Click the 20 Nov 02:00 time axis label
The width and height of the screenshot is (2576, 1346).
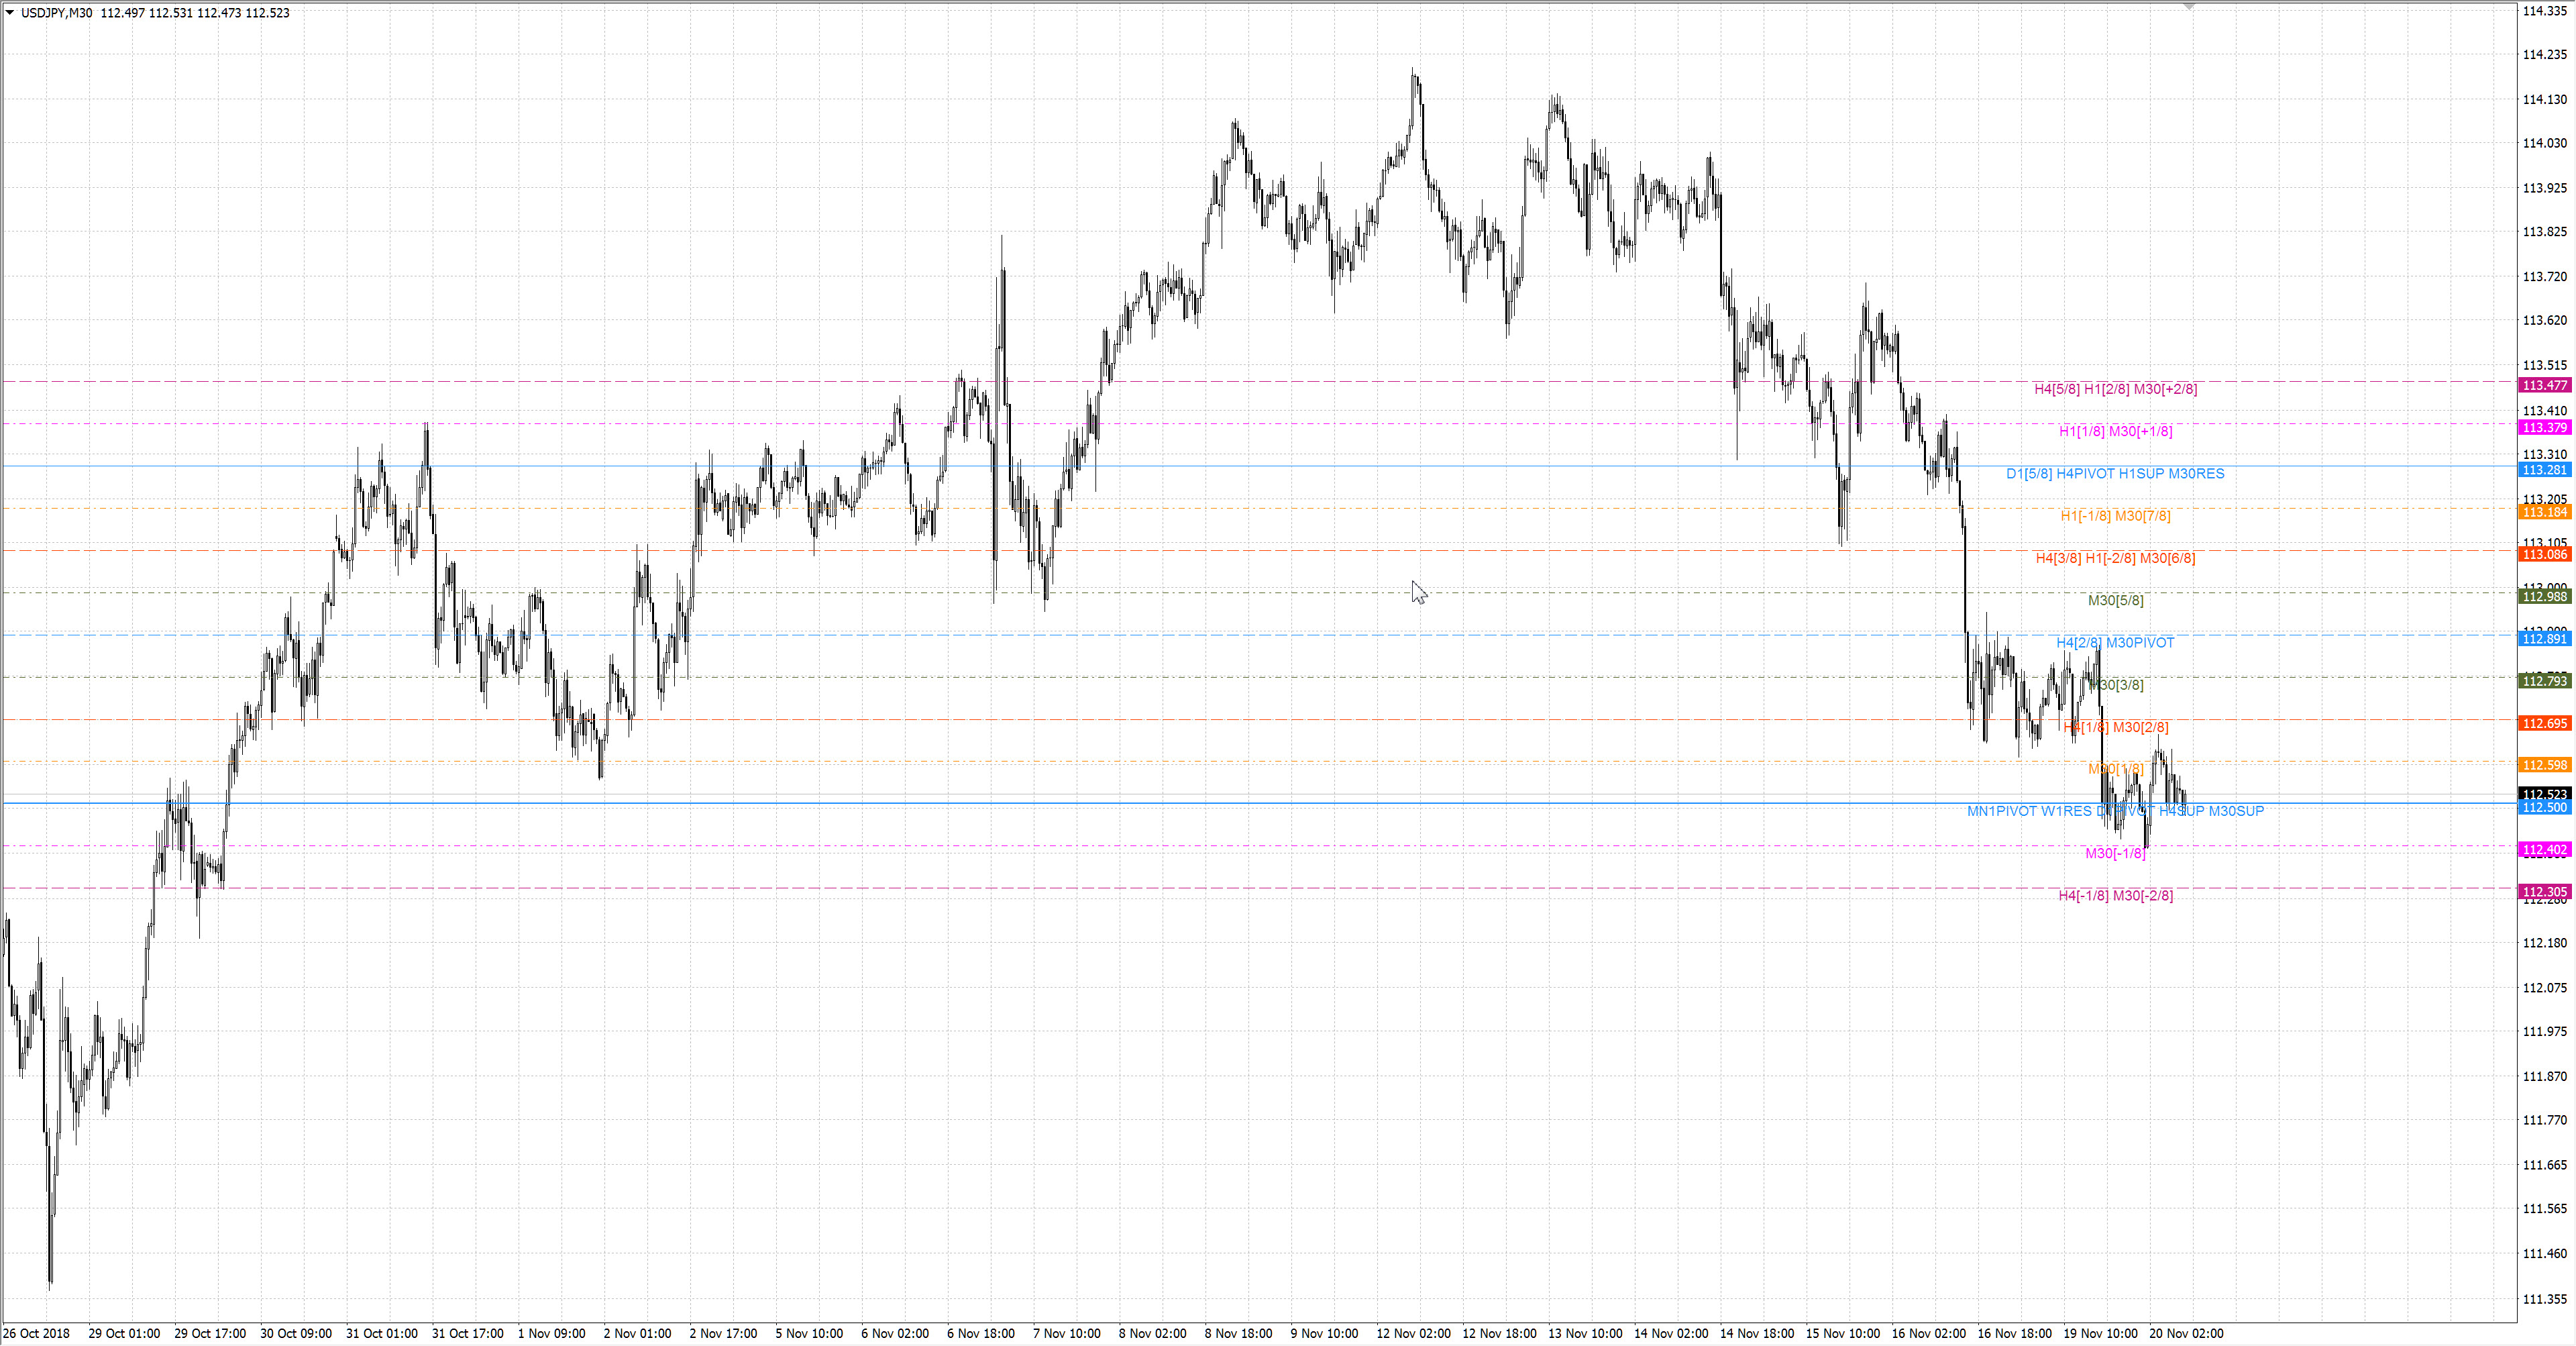coord(2186,1333)
